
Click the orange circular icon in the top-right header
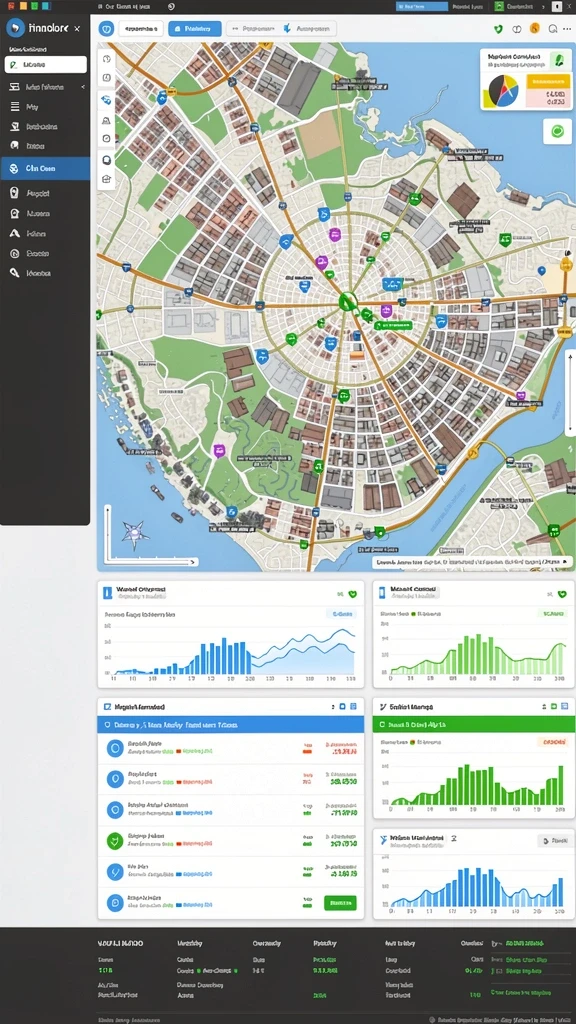click(x=535, y=29)
